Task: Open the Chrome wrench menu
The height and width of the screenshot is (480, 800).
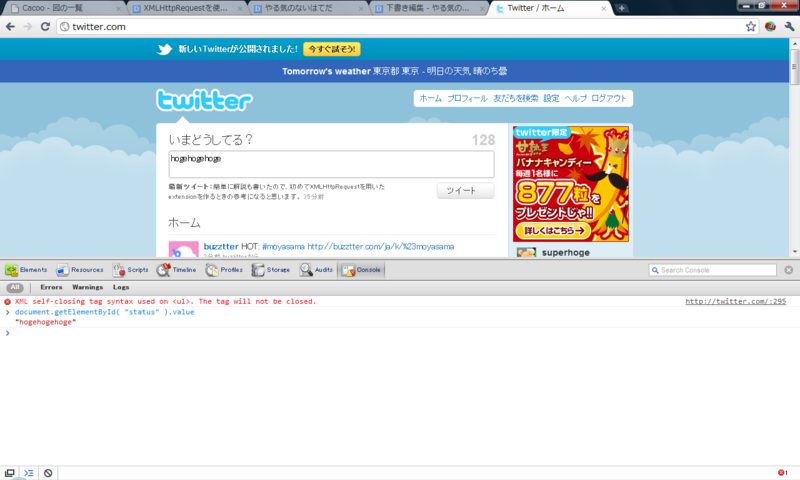Action: point(789,27)
